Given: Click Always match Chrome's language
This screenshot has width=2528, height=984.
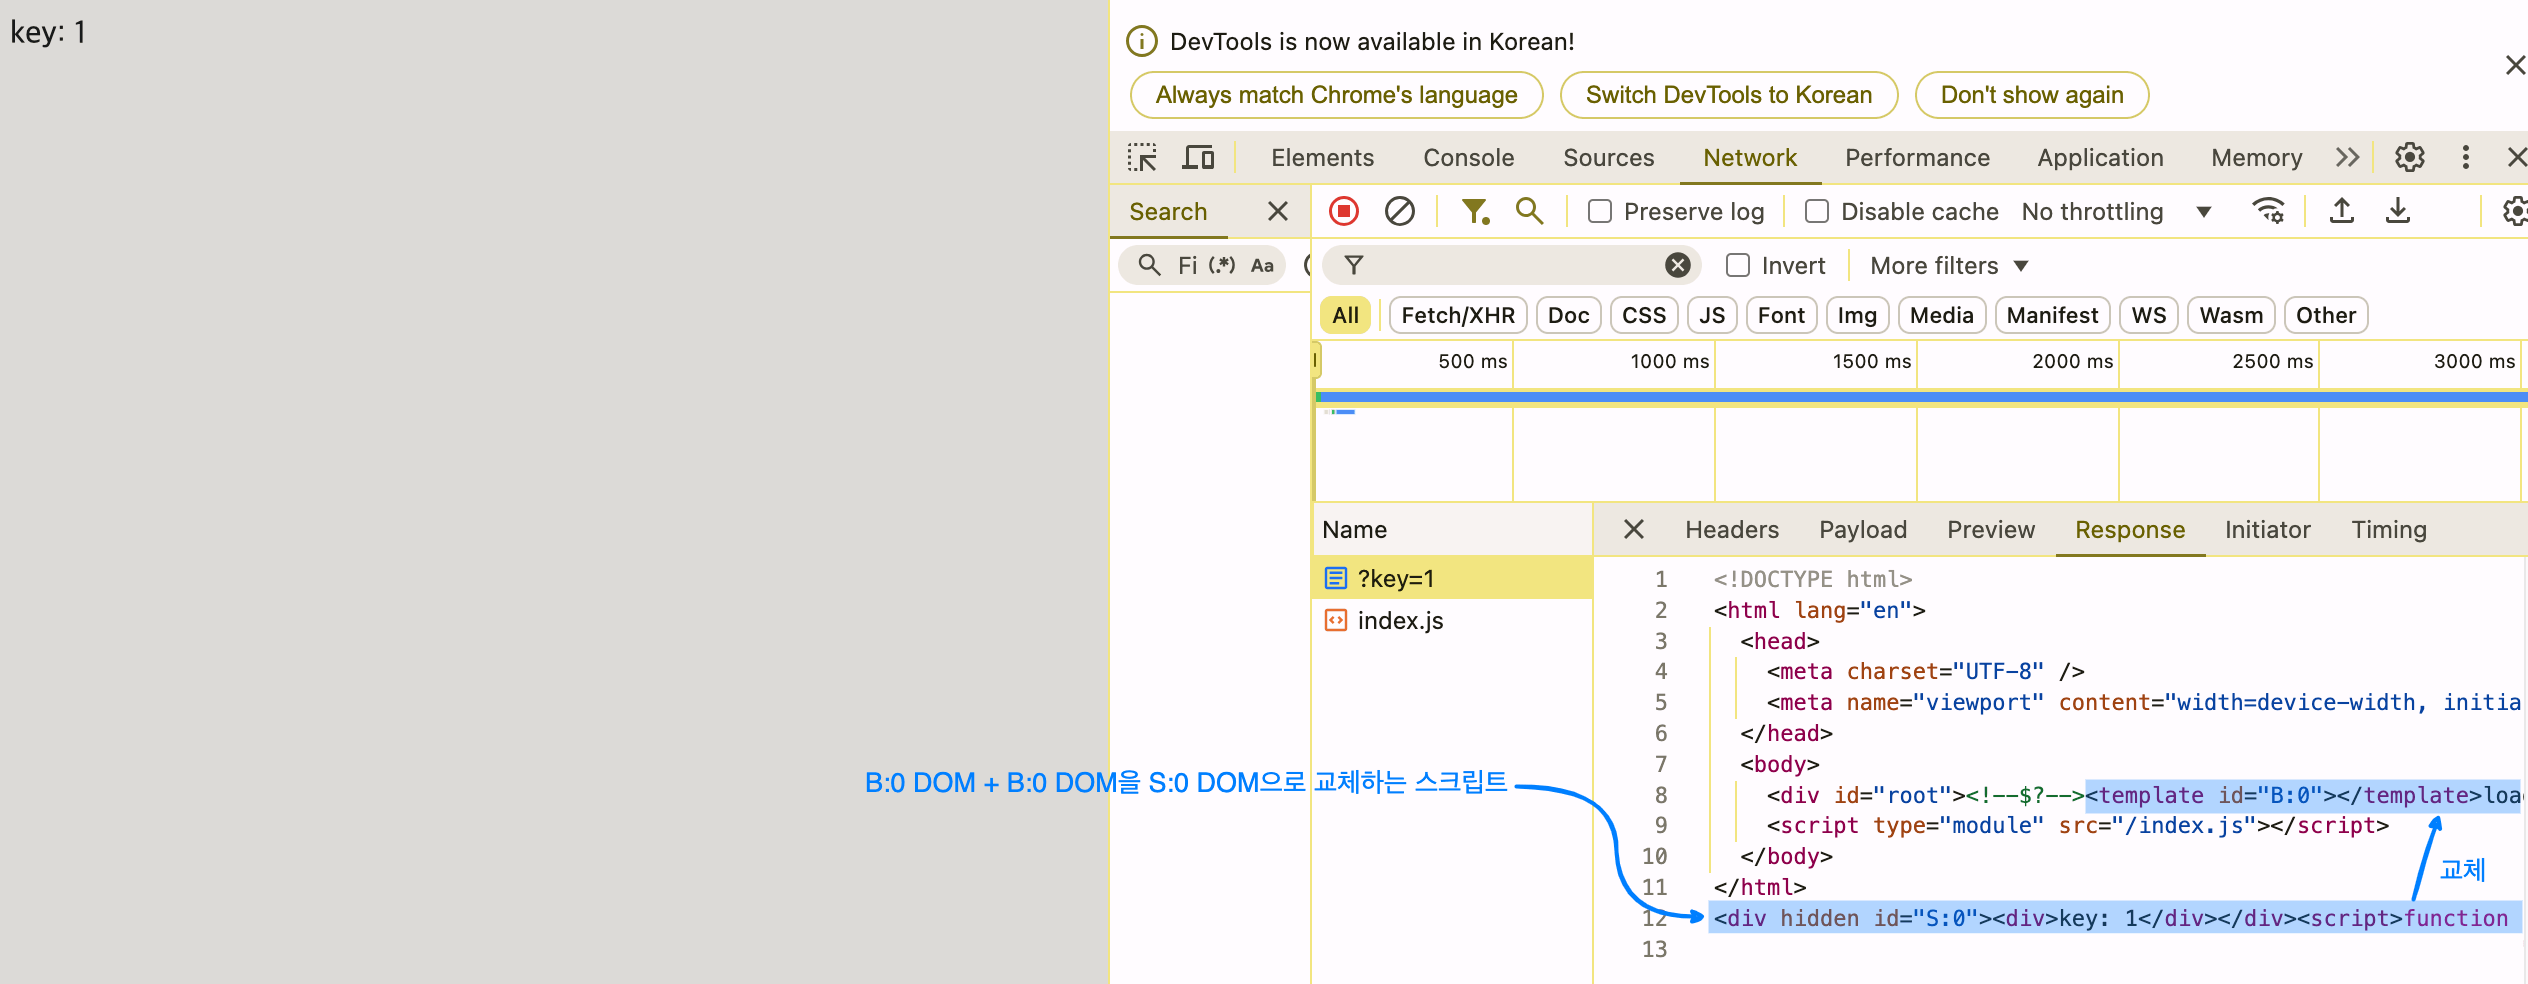Looking at the screenshot, I should click(1336, 95).
